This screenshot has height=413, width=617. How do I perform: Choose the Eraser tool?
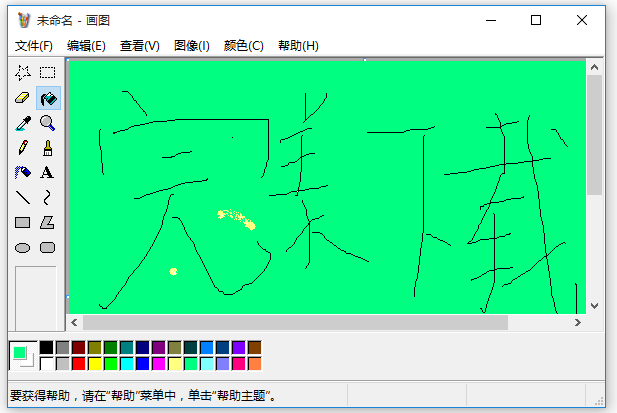(23, 98)
